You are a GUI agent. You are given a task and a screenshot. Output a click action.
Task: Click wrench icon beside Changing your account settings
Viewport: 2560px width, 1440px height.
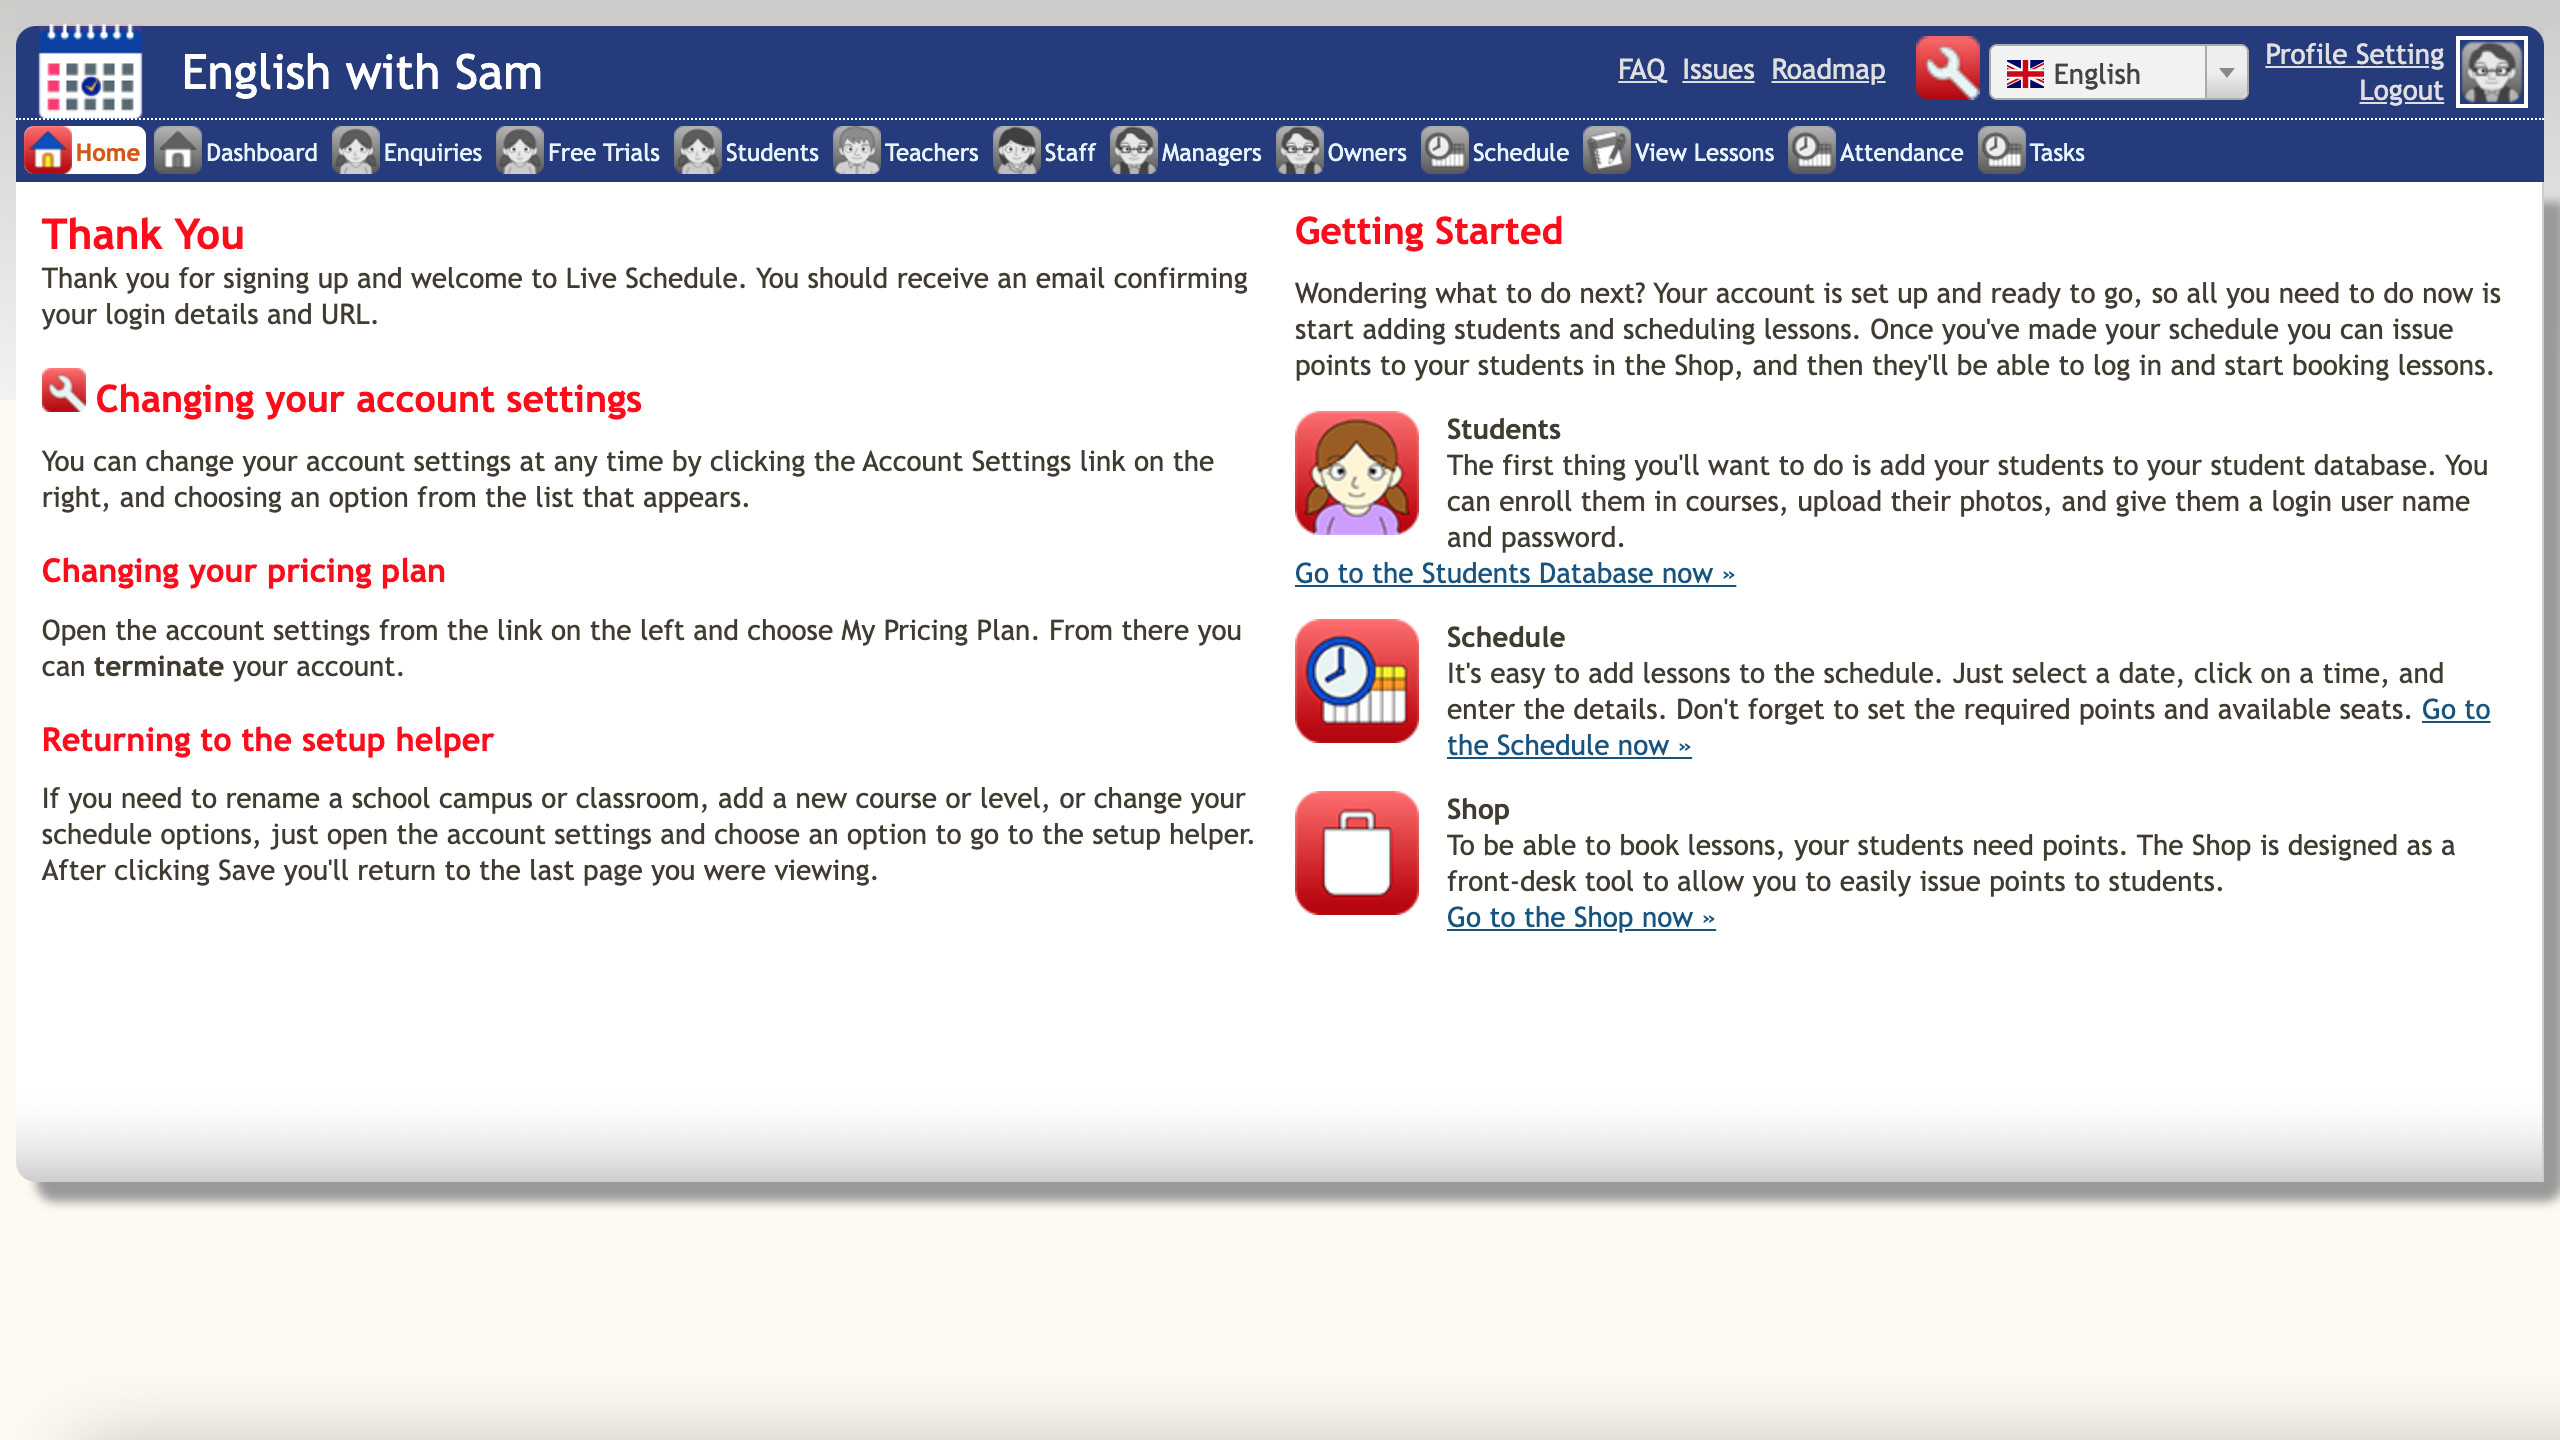pyautogui.click(x=63, y=391)
